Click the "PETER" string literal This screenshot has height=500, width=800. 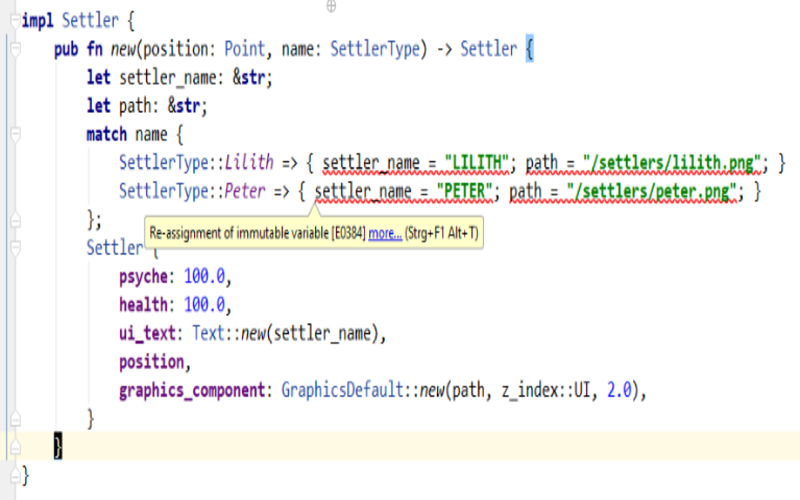(464, 192)
